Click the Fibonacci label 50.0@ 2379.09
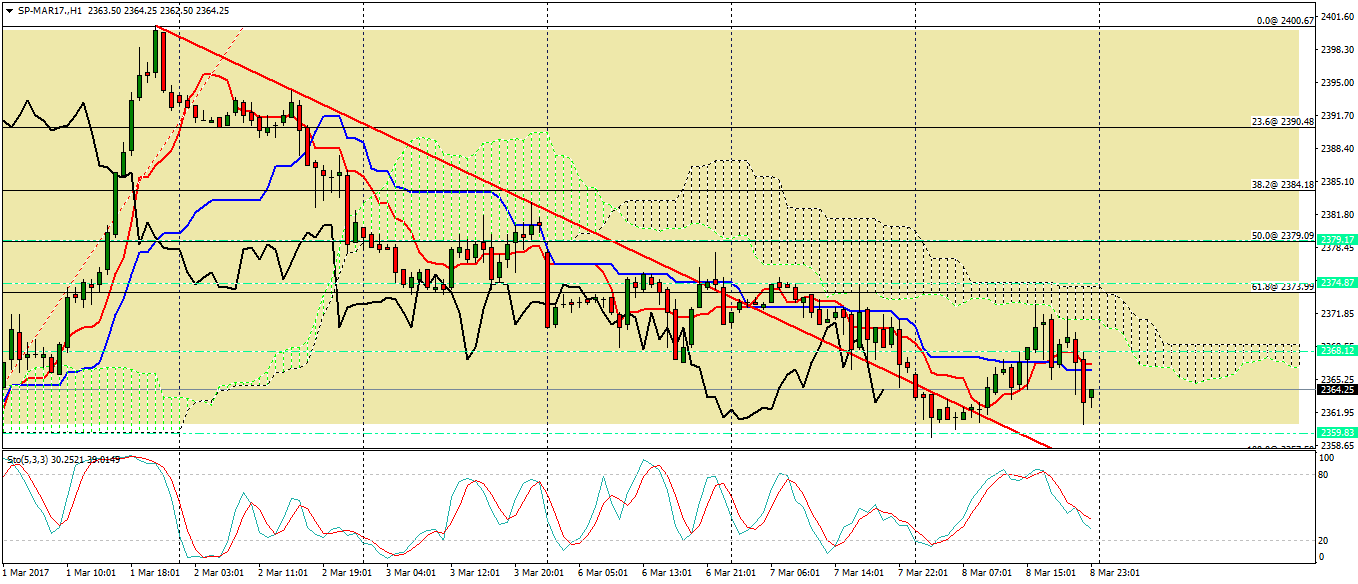This screenshot has height=584, width=1358. [x=1282, y=235]
